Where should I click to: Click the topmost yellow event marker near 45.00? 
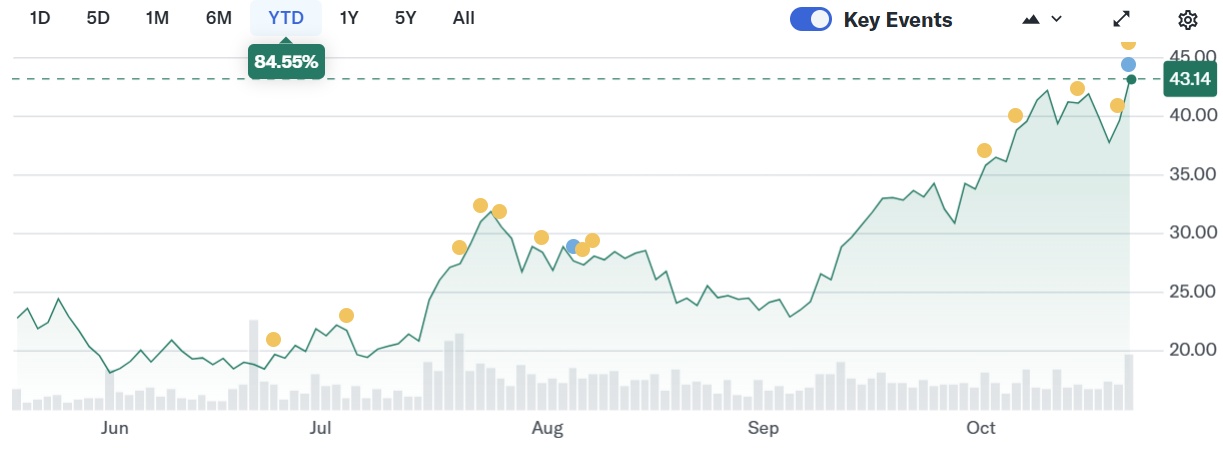pyautogui.click(x=1128, y=42)
